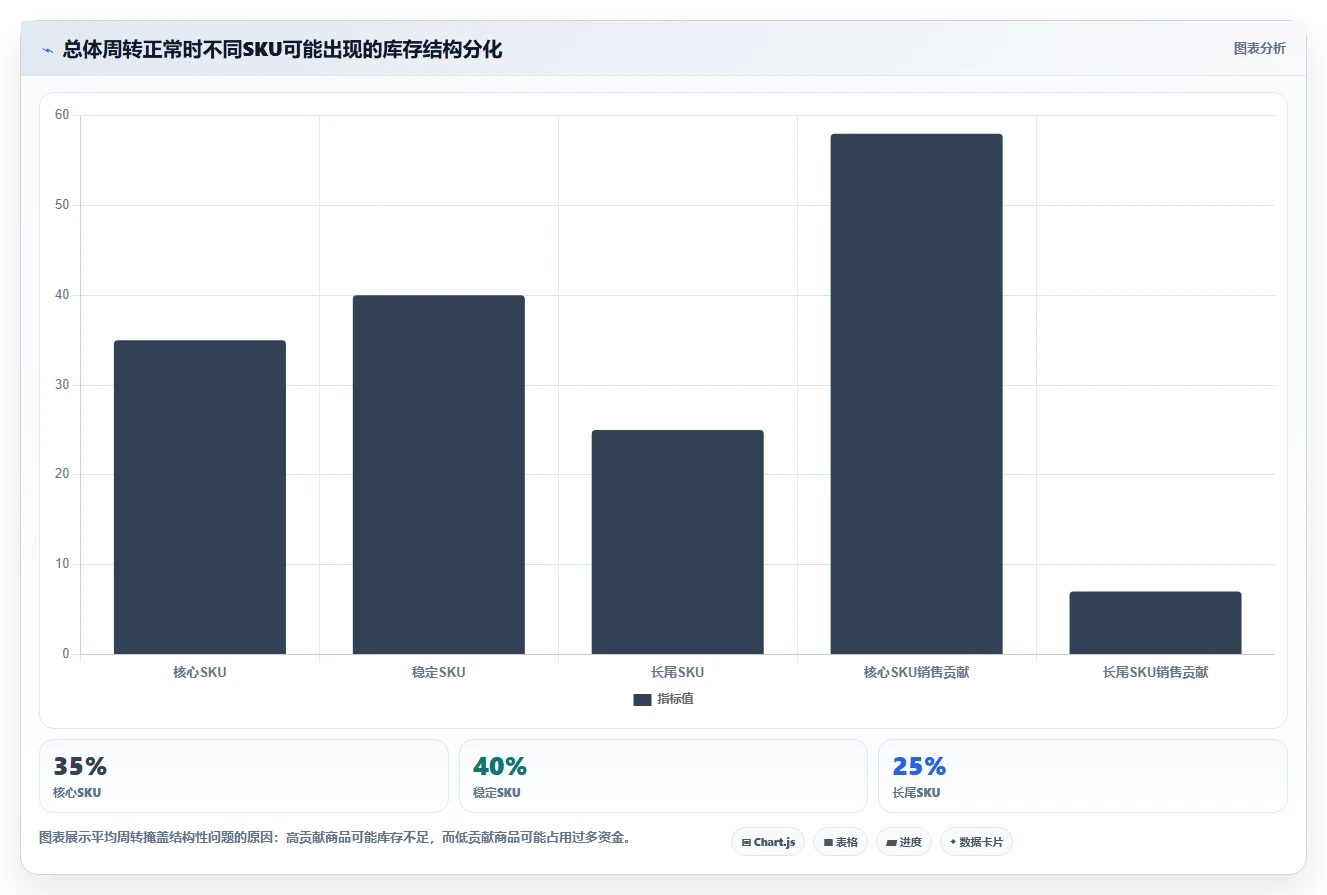The width and height of the screenshot is (1327, 895).
Task: Click the 40% 稳定SKU stat card
Action: pyautogui.click(x=663, y=776)
